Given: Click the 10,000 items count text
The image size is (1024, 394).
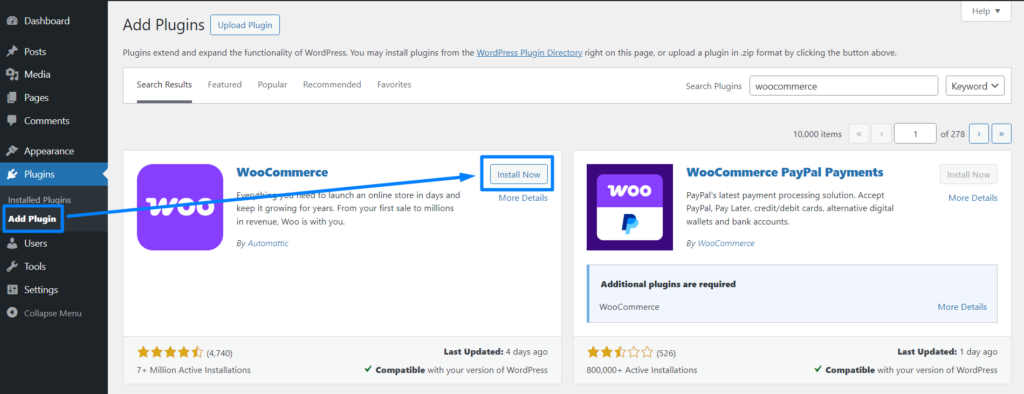Looking at the screenshot, I should click(818, 134).
